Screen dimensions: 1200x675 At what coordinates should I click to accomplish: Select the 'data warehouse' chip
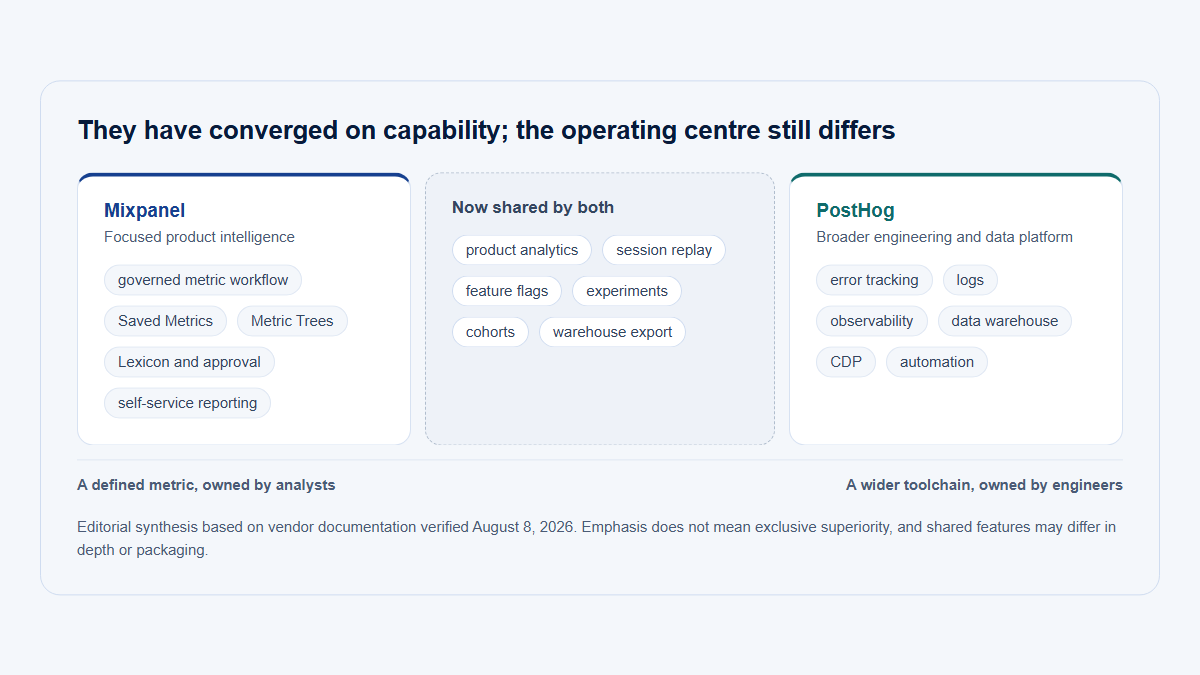(1005, 321)
